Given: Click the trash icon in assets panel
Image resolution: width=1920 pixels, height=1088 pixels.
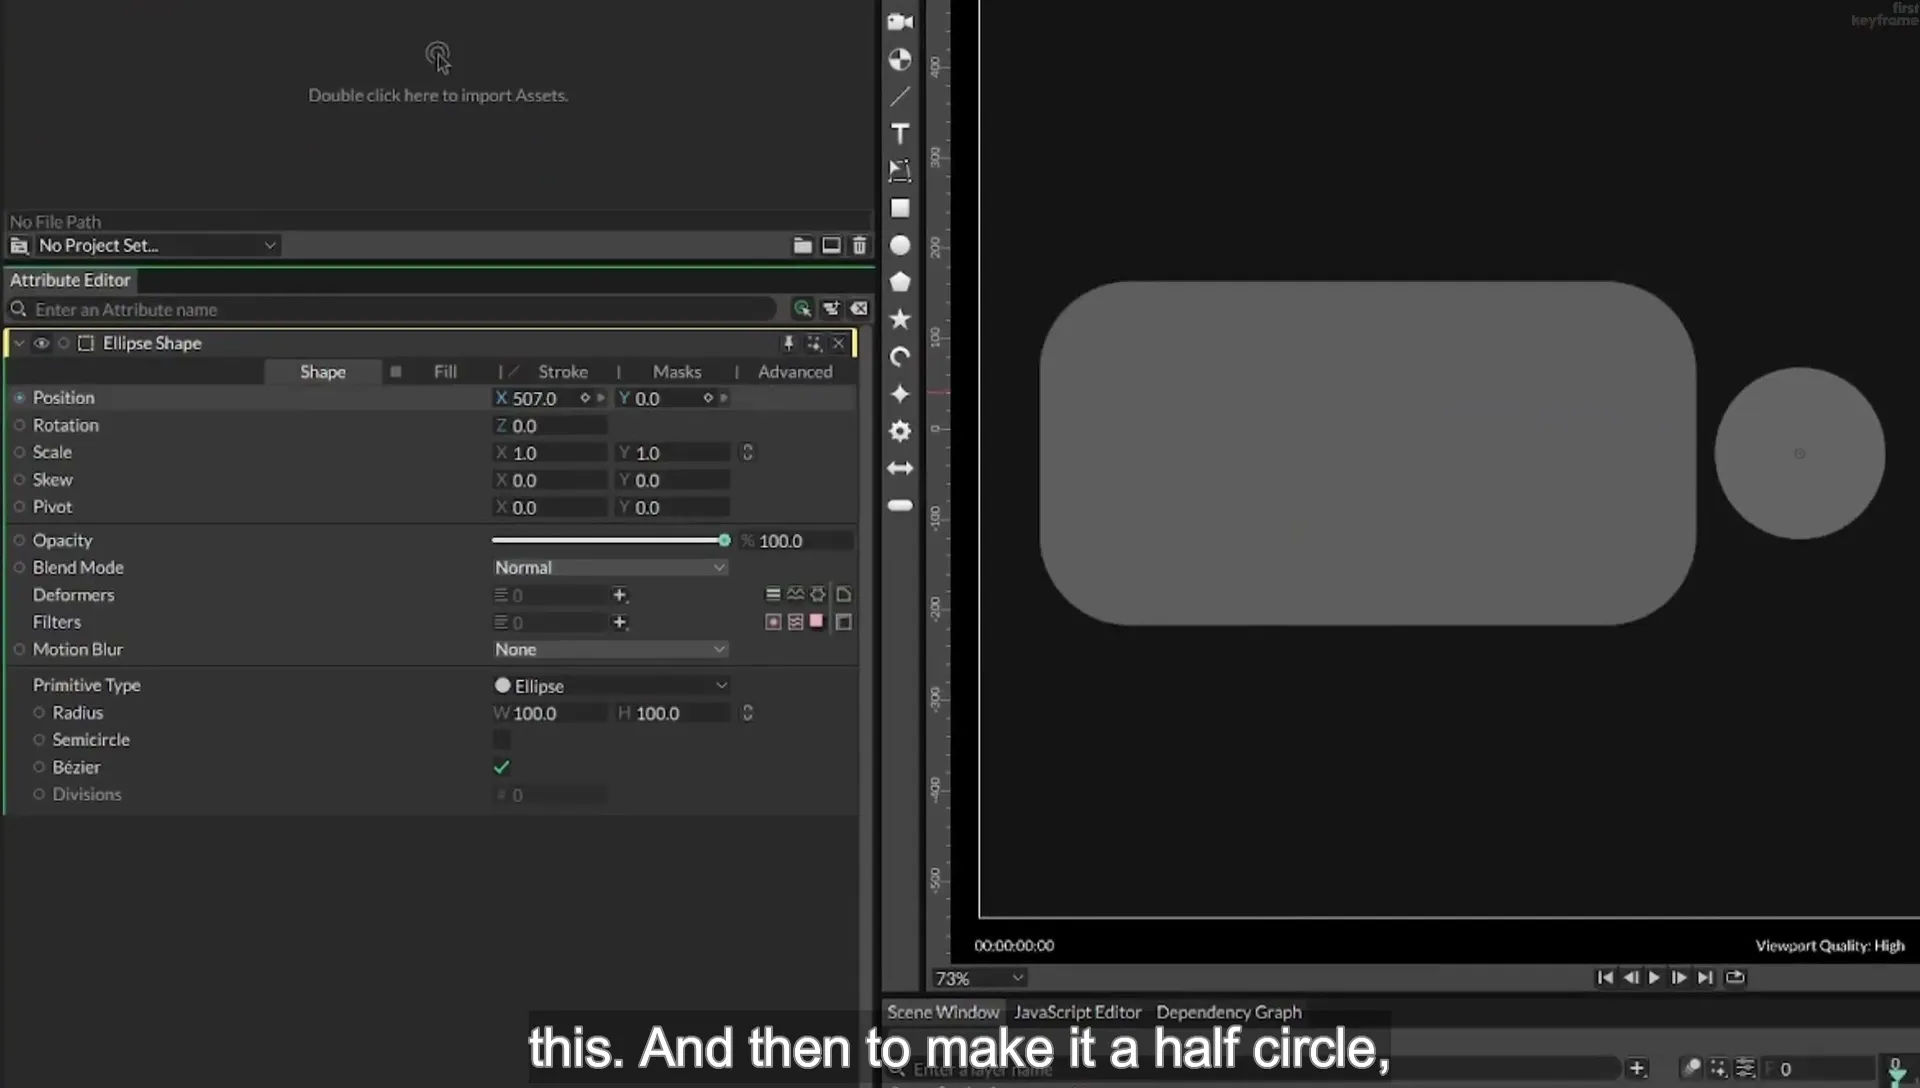Looking at the screenshot, I should pos(859,245).
